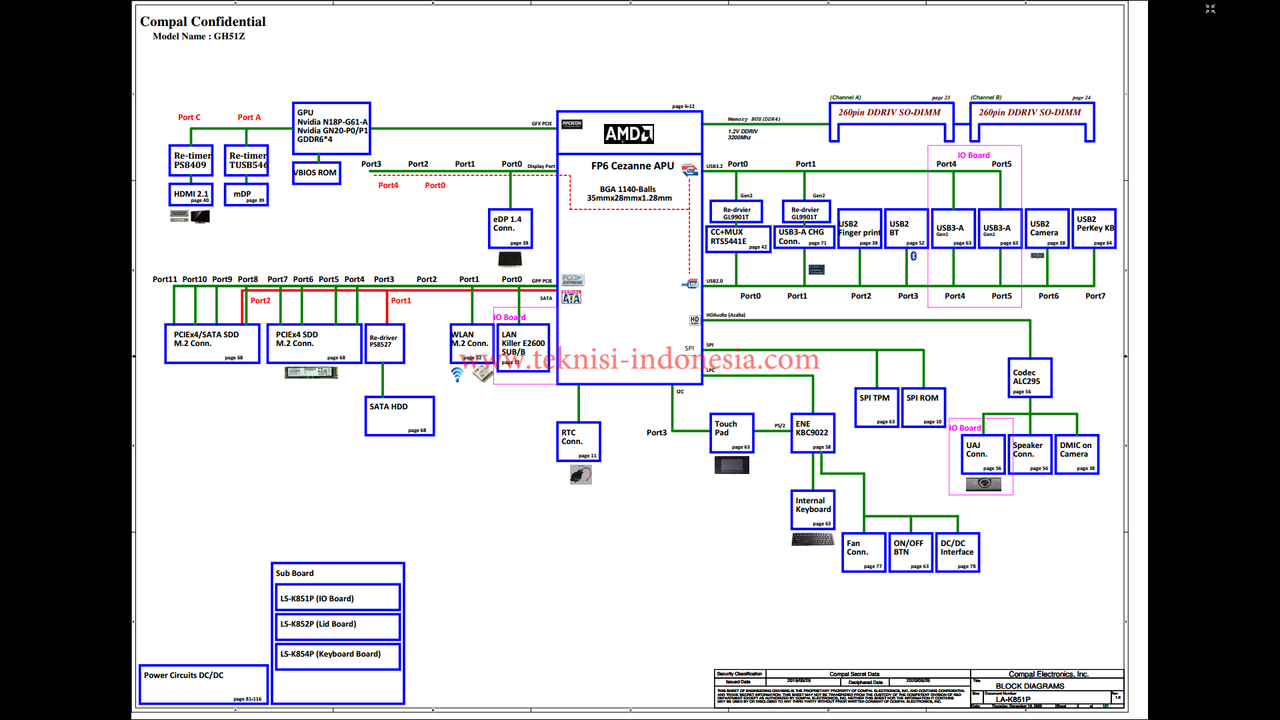Select the eDP 1.4 Conn. block
The height and width of the screenshot is (720, 1280).
[x=510, y=228]
